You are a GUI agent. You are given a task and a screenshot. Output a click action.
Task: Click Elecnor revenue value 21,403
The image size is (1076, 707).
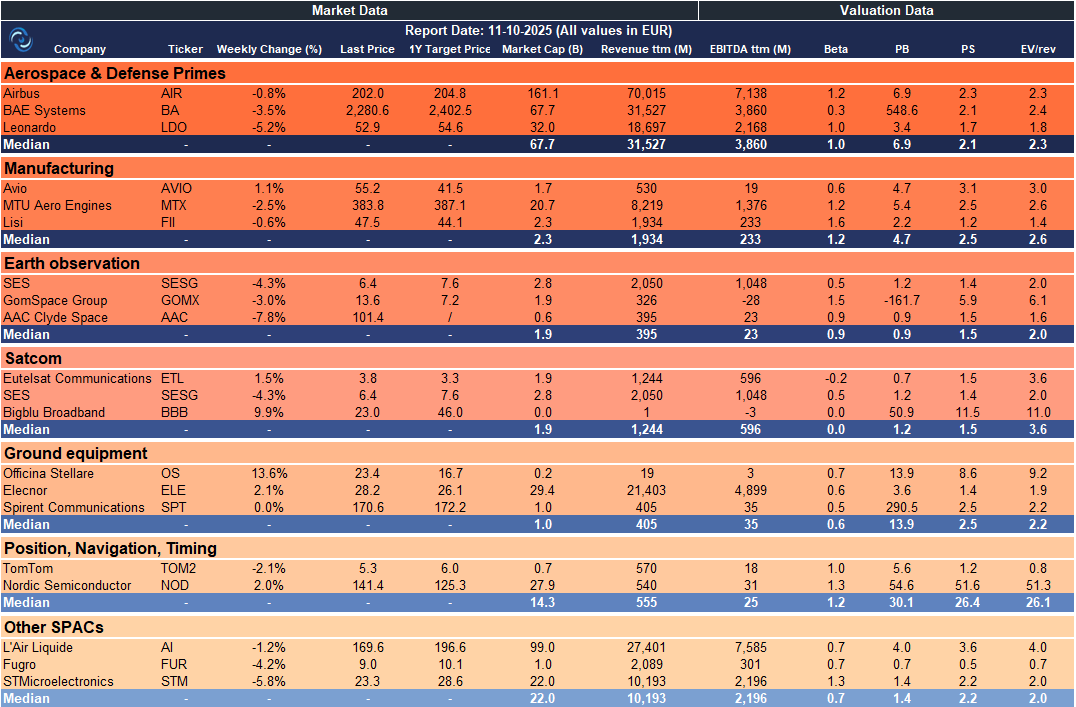(x=646, y=491)
